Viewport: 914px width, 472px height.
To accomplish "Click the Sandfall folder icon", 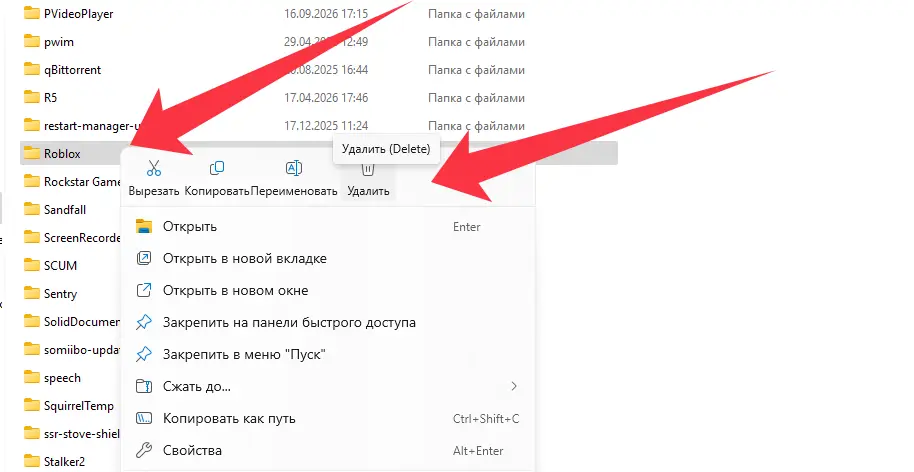I will click(x=31, y=209).
